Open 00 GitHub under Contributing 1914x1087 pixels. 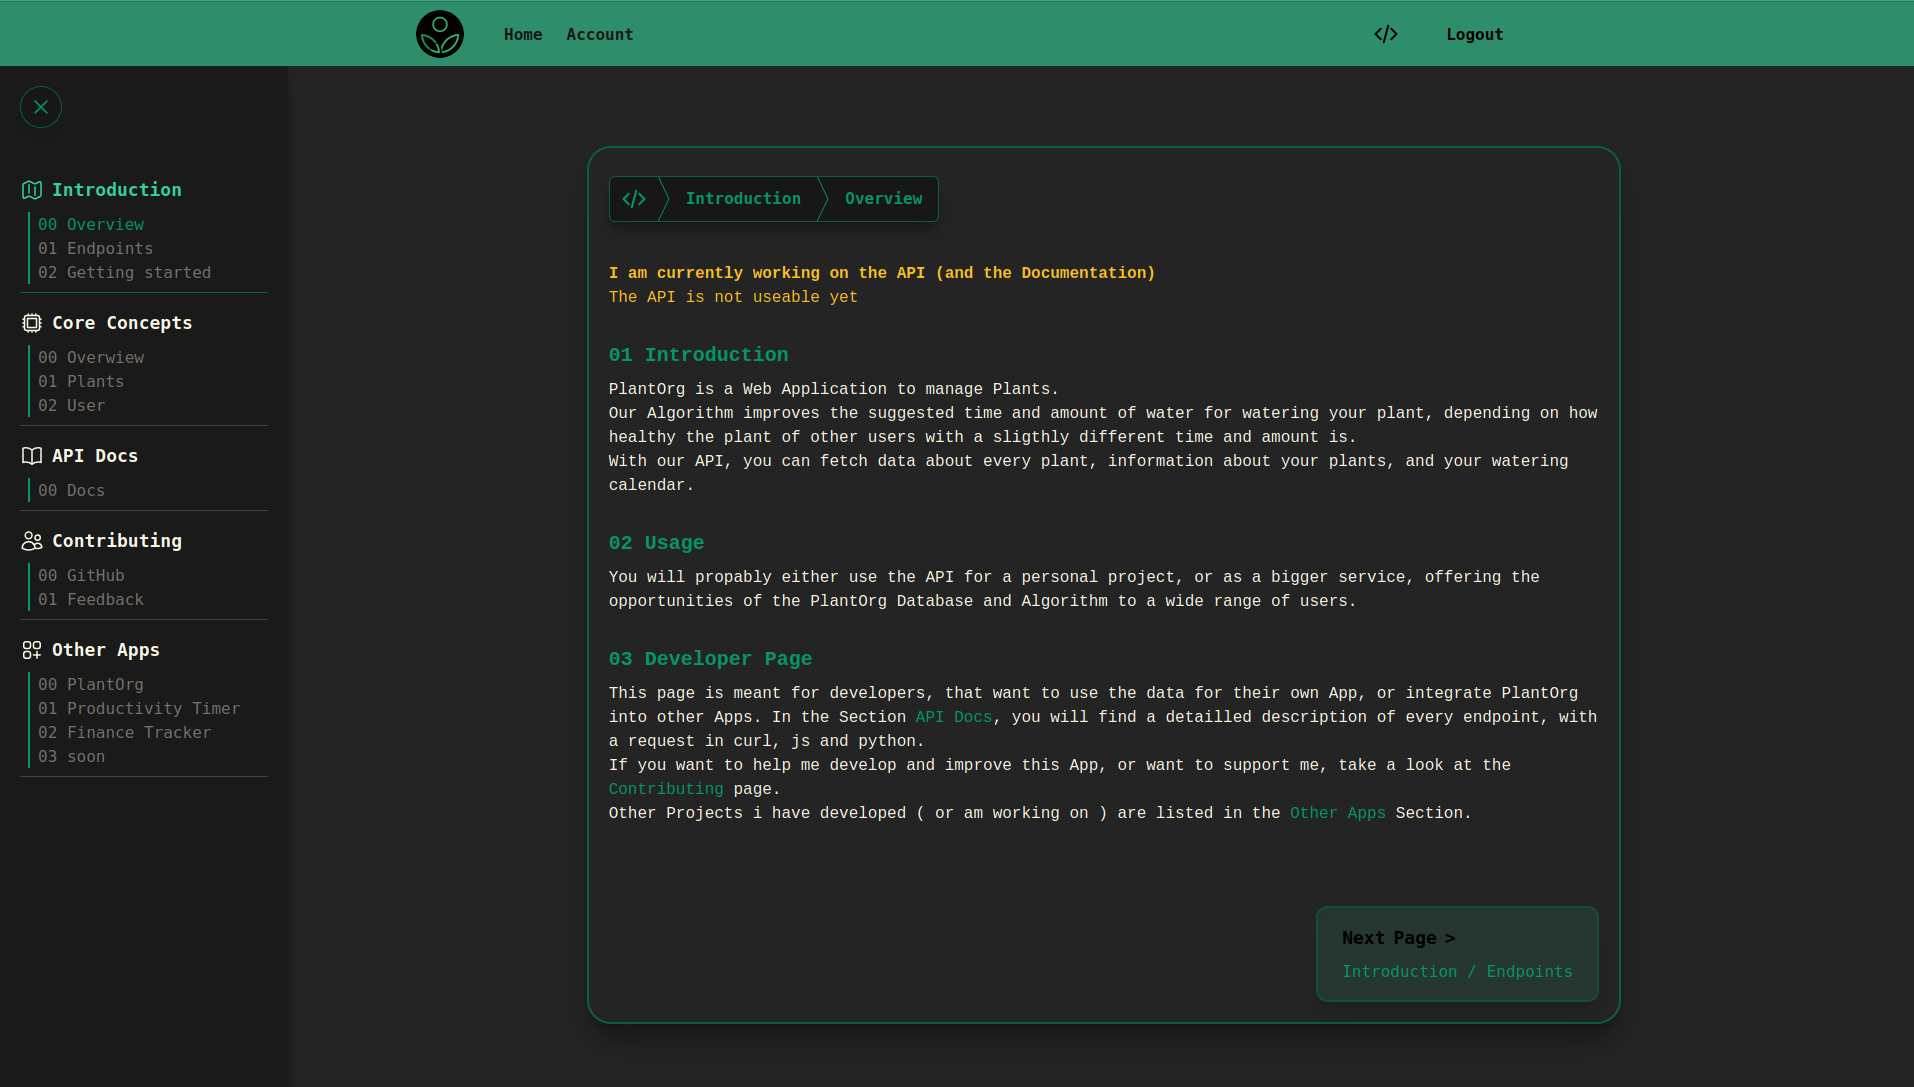point(81,576)
